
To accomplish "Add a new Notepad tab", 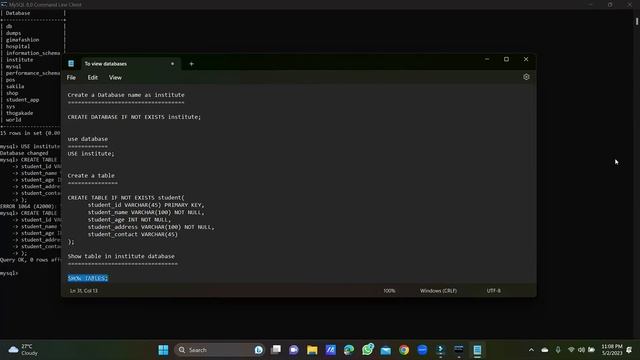I will point(191,64).
